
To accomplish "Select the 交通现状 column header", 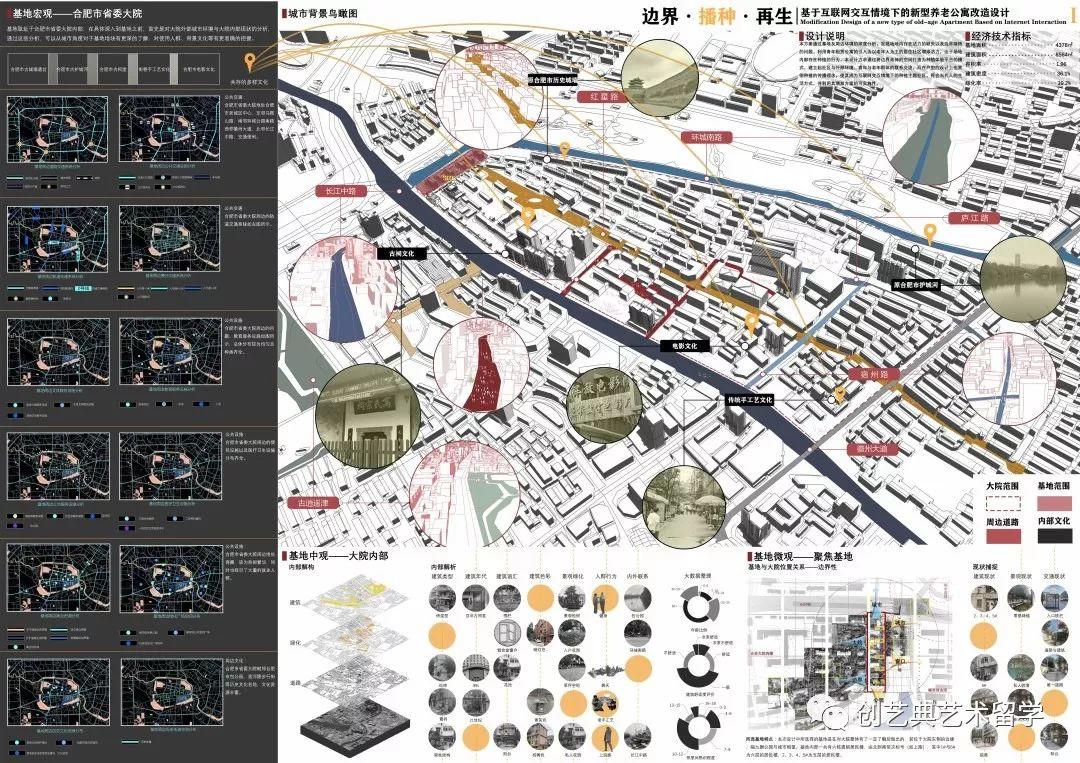I will [1055, 576].
